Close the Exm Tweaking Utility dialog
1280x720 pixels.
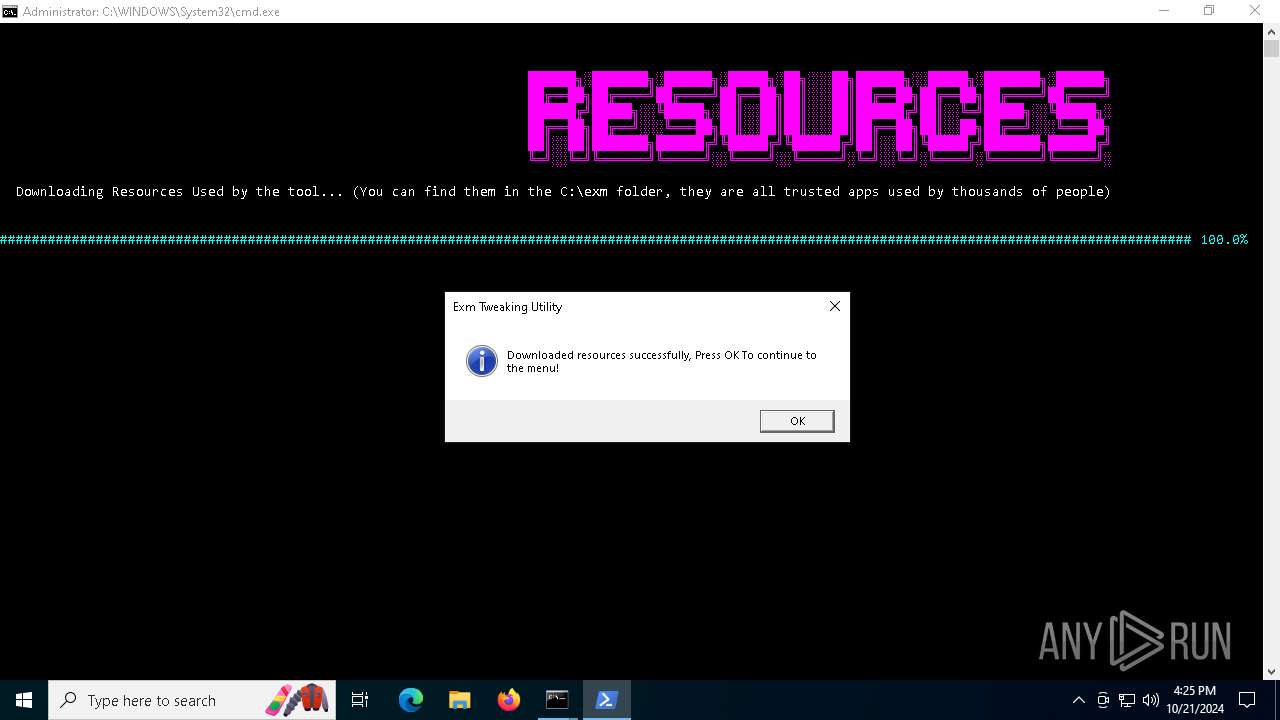[x=835, y=306]
